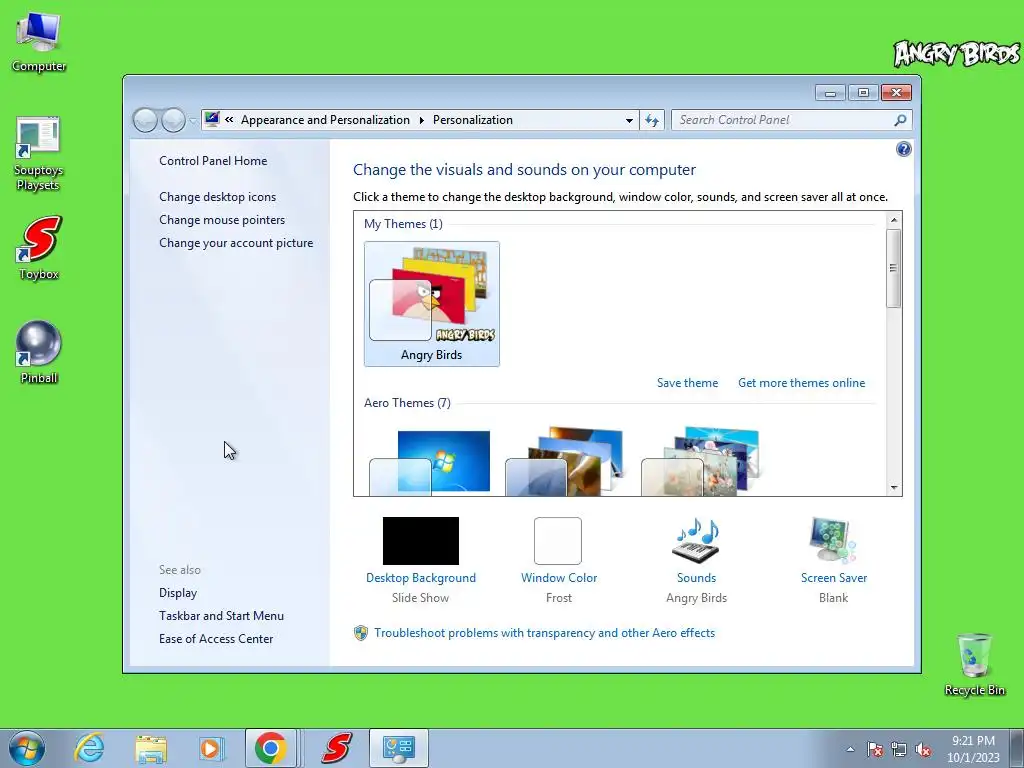Click the address bar control panel icon
This screenshot has height=768, width=1024.
coord(212,120)
